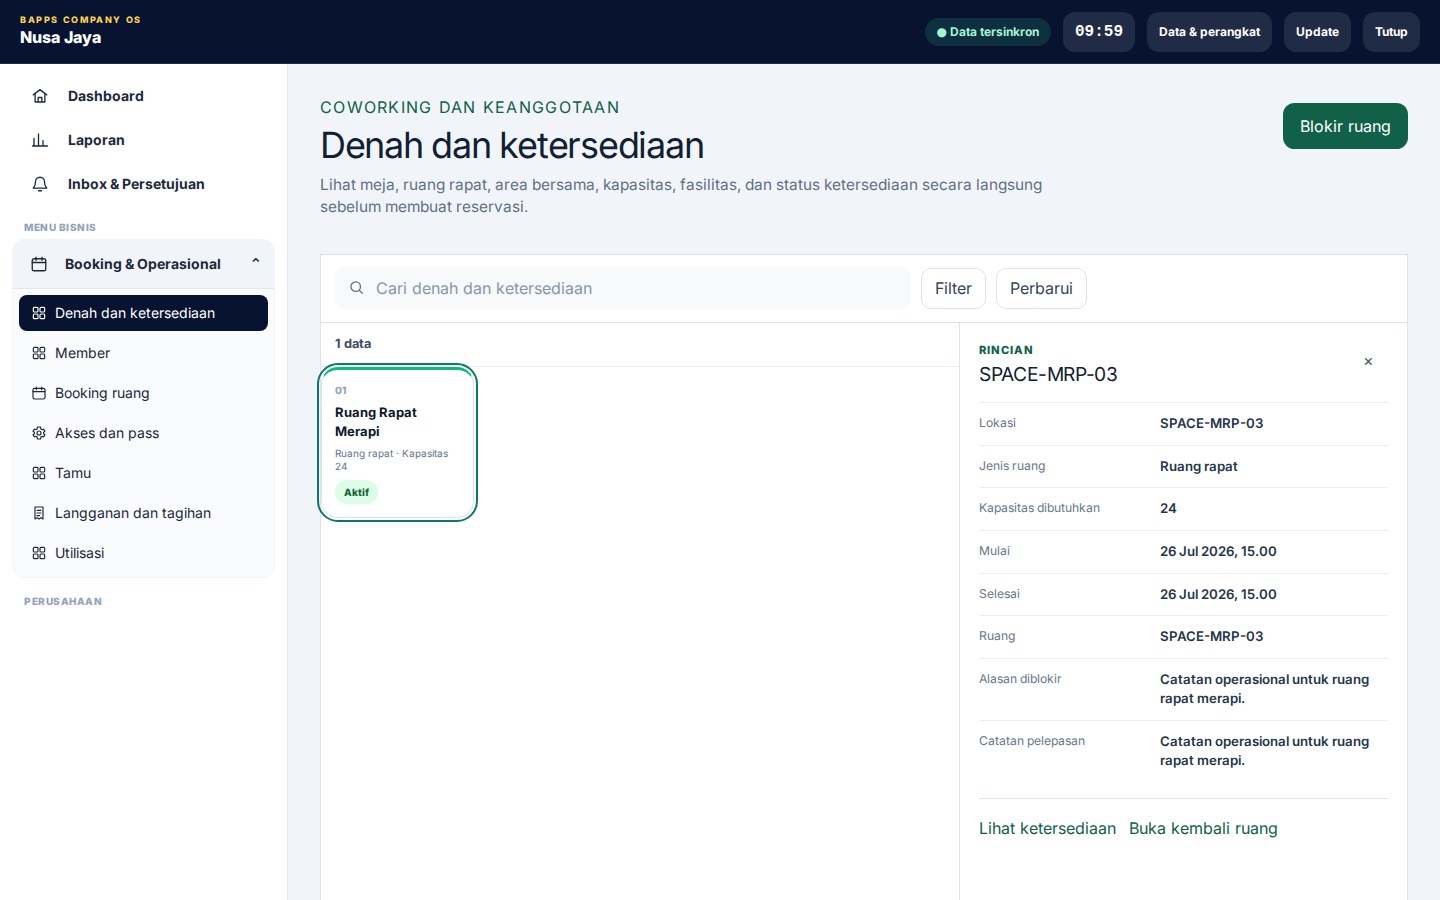
Task: Click the Buka kembali ruang link
Action: 1203,828
